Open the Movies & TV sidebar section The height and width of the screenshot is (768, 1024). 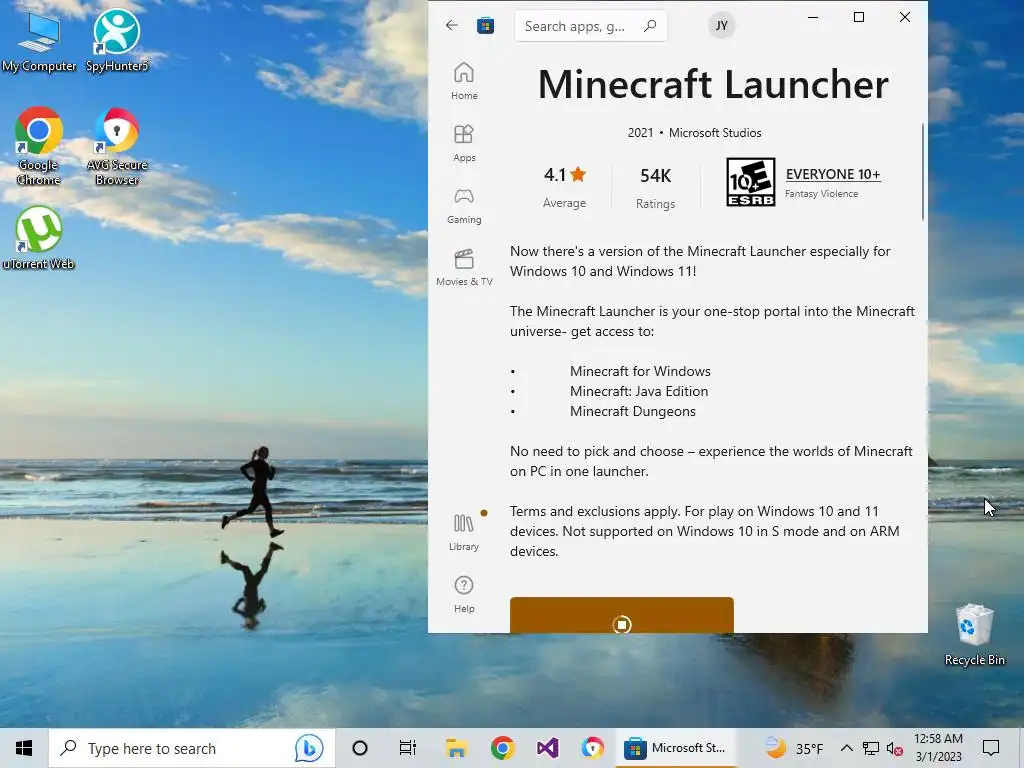(464, 267)
